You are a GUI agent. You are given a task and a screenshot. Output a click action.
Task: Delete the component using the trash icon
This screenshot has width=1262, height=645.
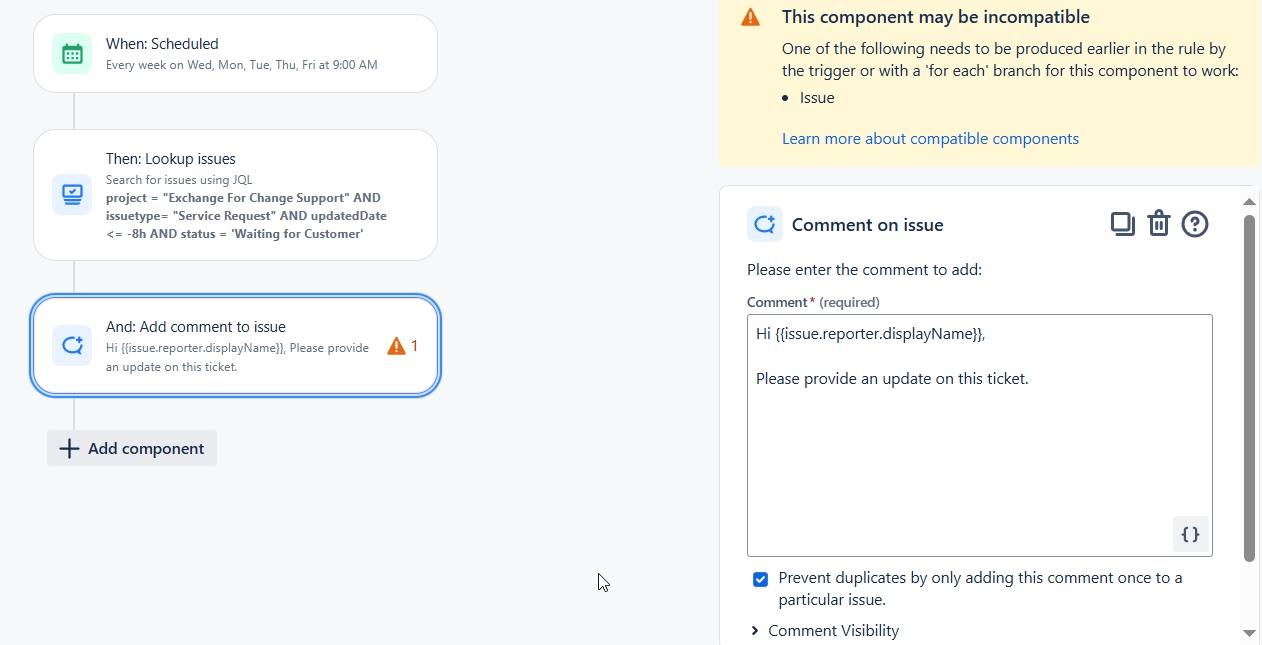click(1158, 224)
